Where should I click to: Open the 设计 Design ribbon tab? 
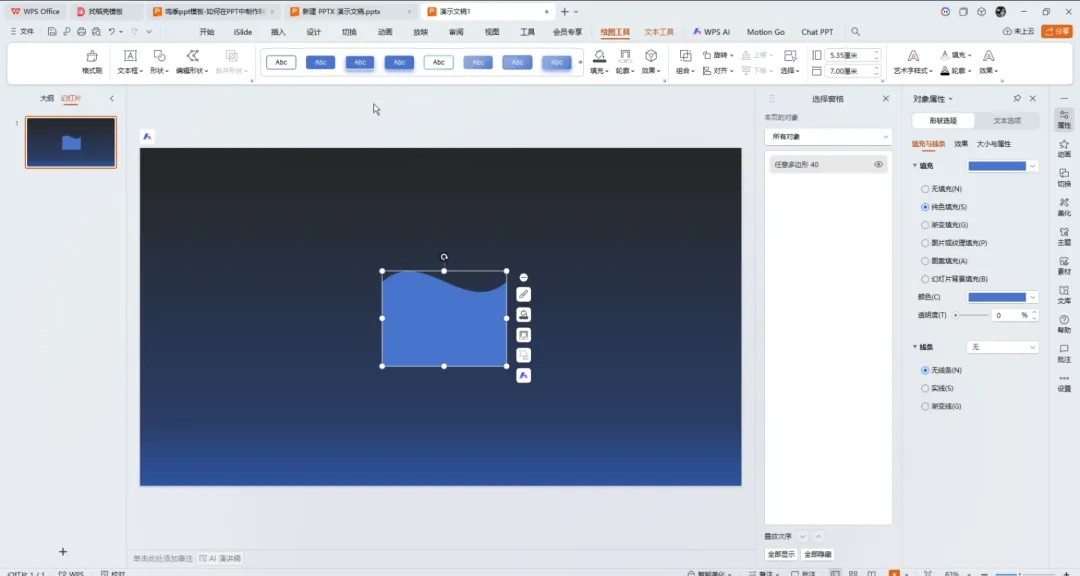(x=313, y=32)
